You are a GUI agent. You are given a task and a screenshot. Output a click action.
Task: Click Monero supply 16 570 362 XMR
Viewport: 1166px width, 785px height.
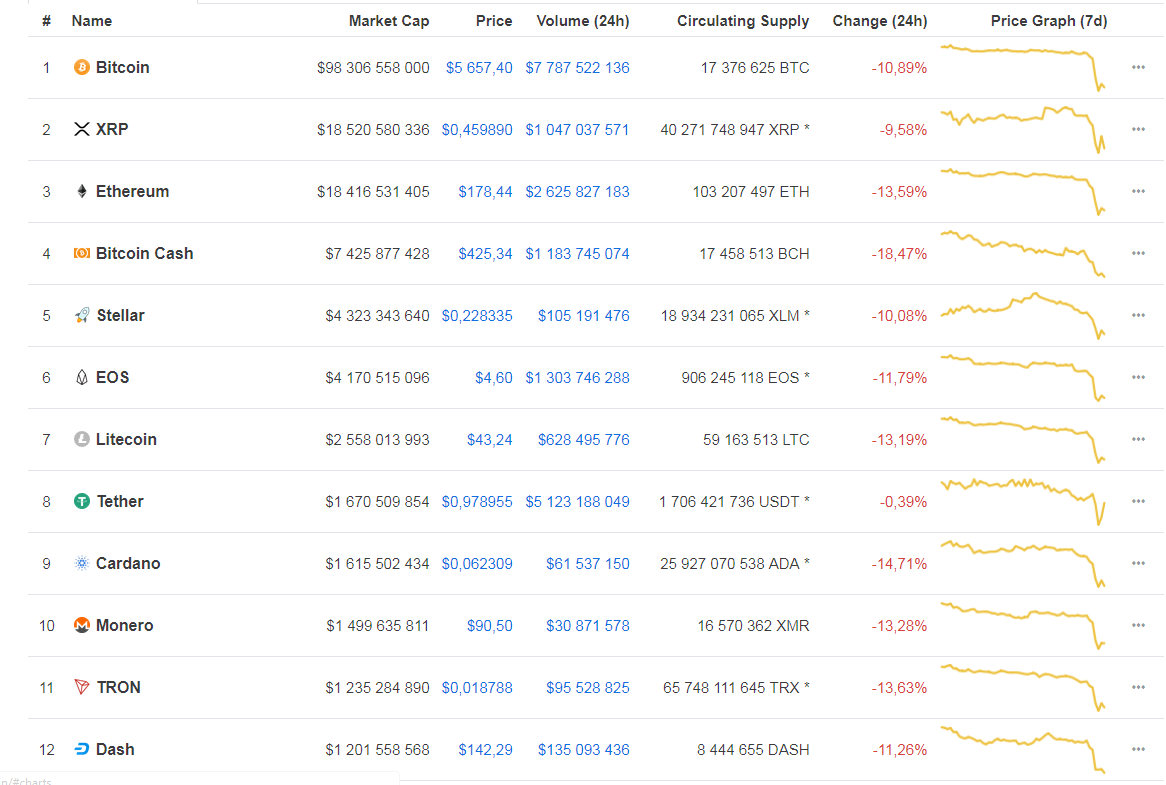coord(753,626)
